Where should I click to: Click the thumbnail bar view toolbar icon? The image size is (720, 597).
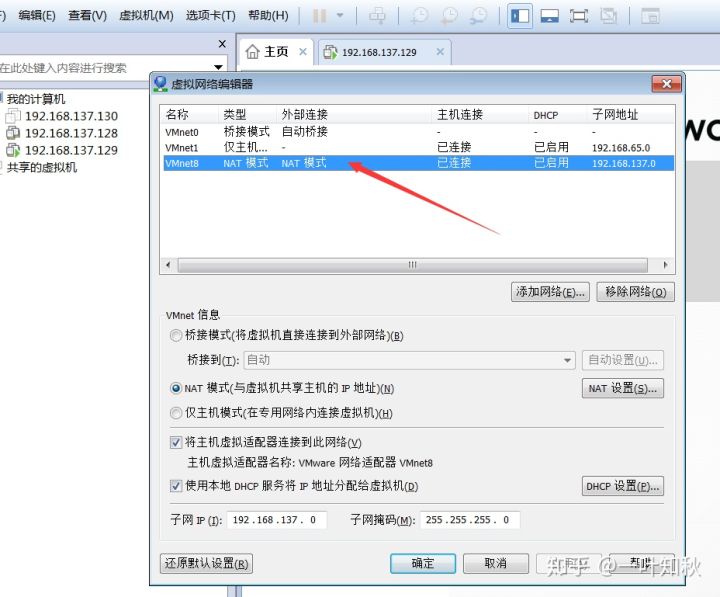(549, 16)
